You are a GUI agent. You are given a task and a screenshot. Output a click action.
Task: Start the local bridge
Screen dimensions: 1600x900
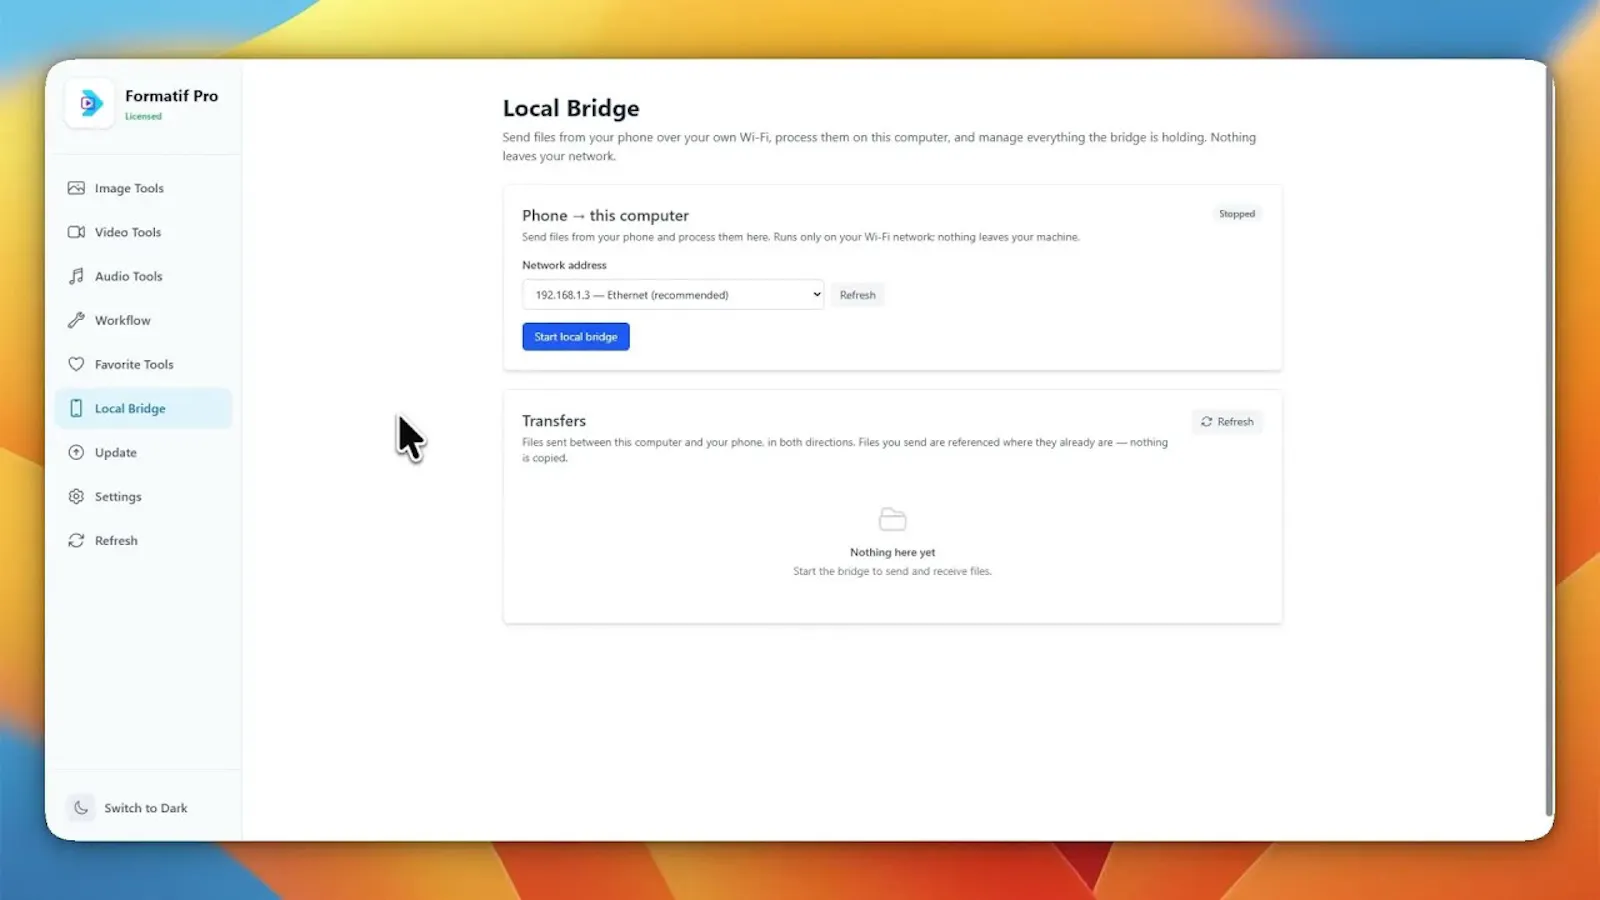click(576, 337)
